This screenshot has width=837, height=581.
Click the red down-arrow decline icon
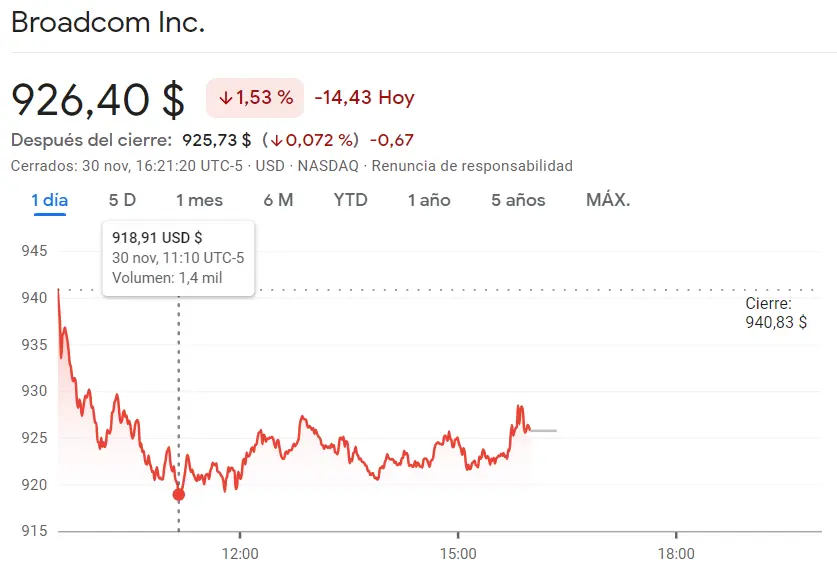pos(227,97)
